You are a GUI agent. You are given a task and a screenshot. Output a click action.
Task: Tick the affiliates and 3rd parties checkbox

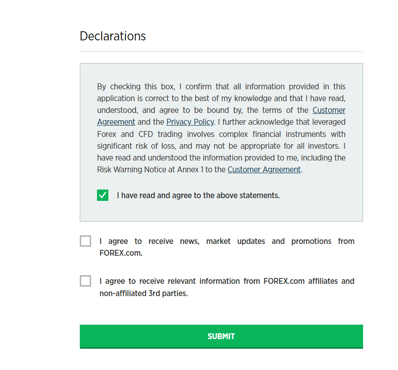(85, 281)
